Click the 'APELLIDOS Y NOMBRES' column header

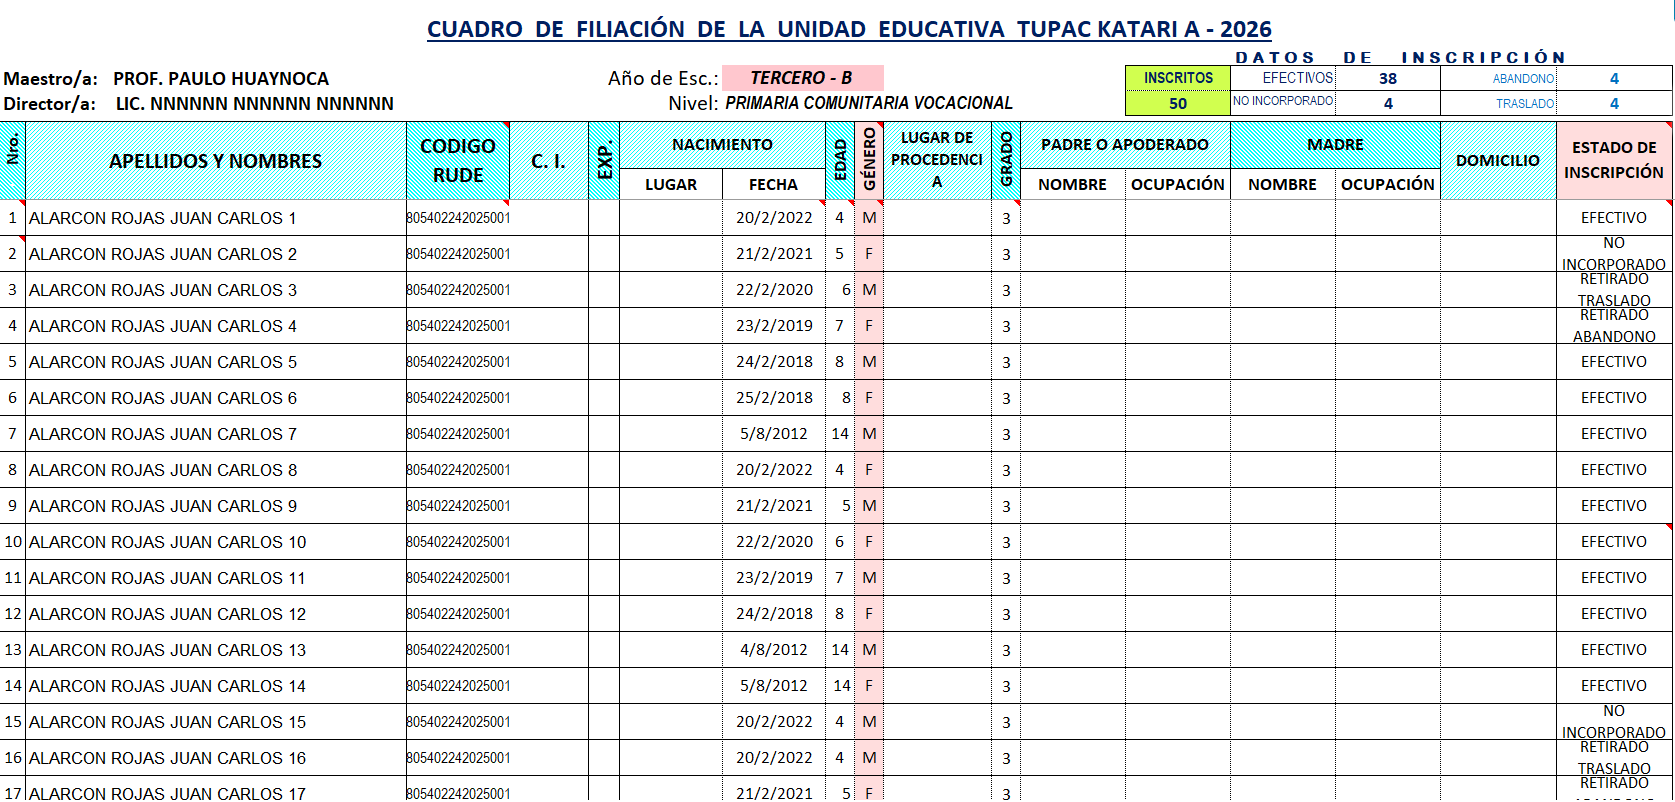click(x=216, y=161)
